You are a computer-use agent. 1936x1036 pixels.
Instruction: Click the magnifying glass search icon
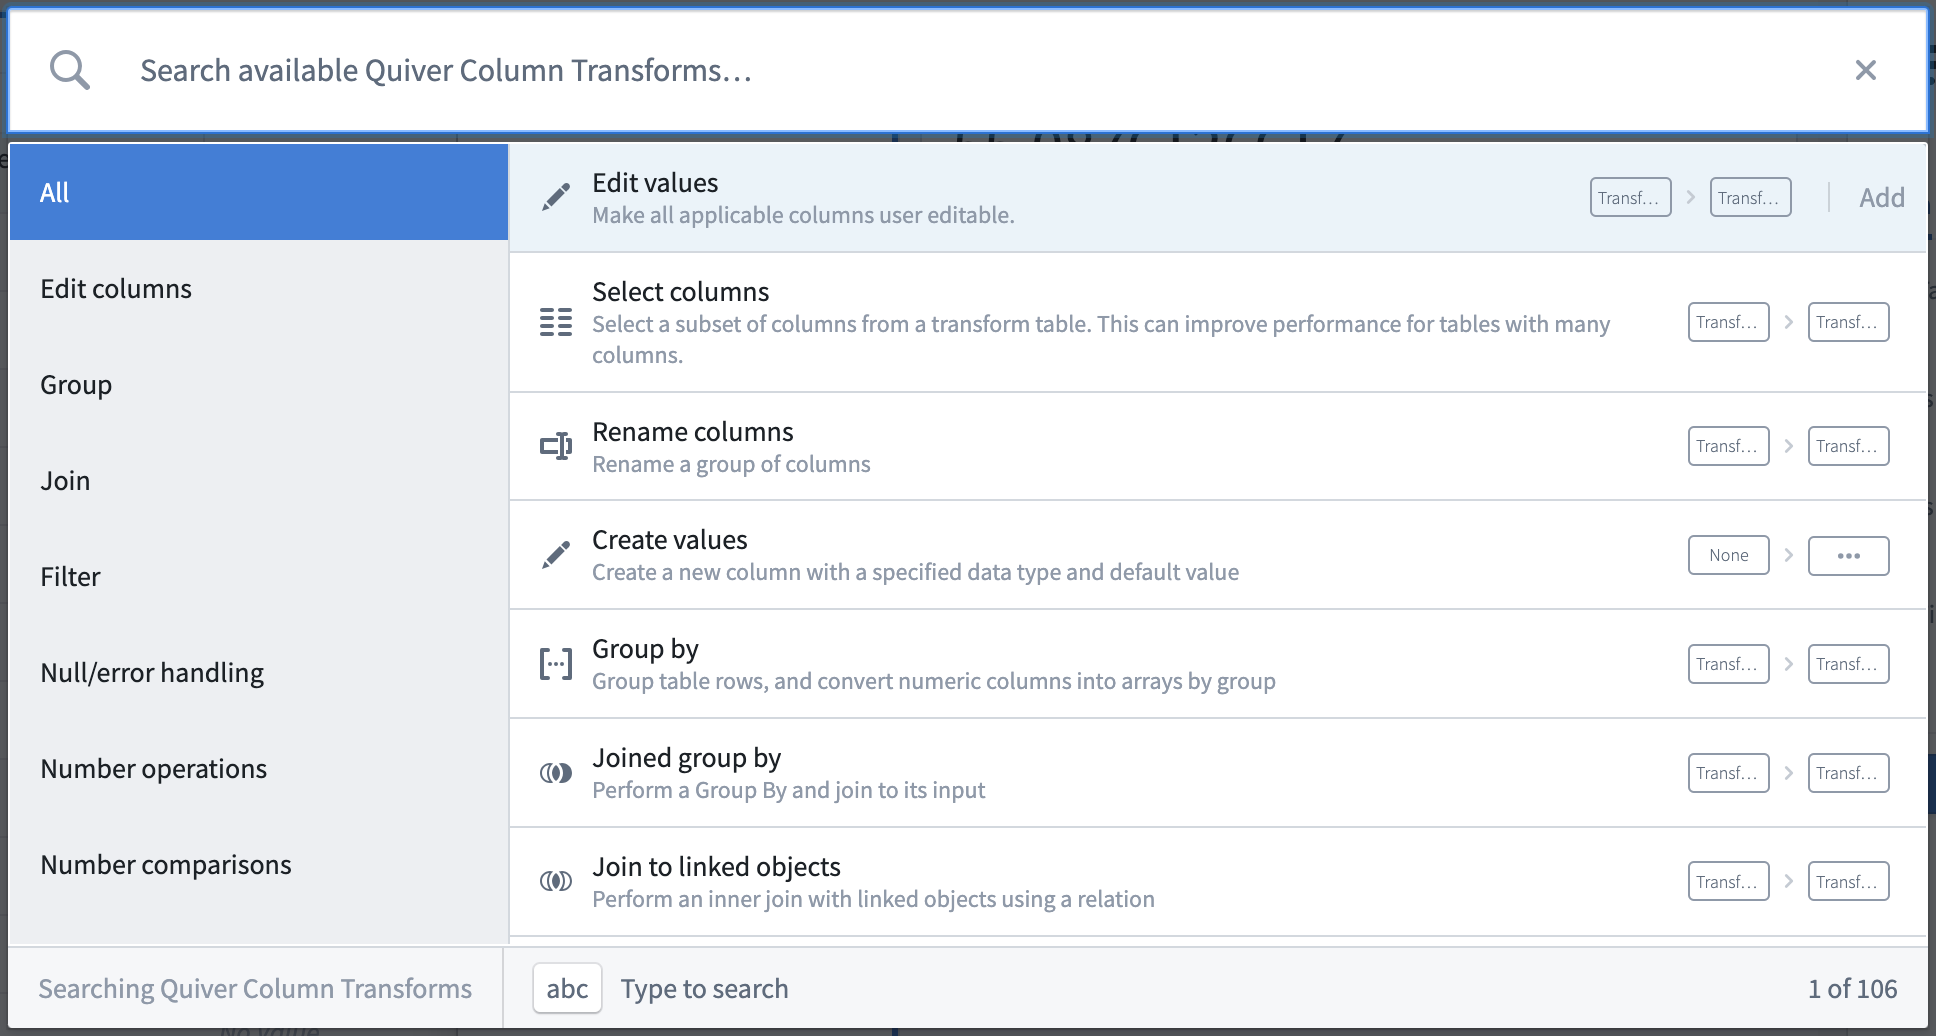(x=70, y=70)
